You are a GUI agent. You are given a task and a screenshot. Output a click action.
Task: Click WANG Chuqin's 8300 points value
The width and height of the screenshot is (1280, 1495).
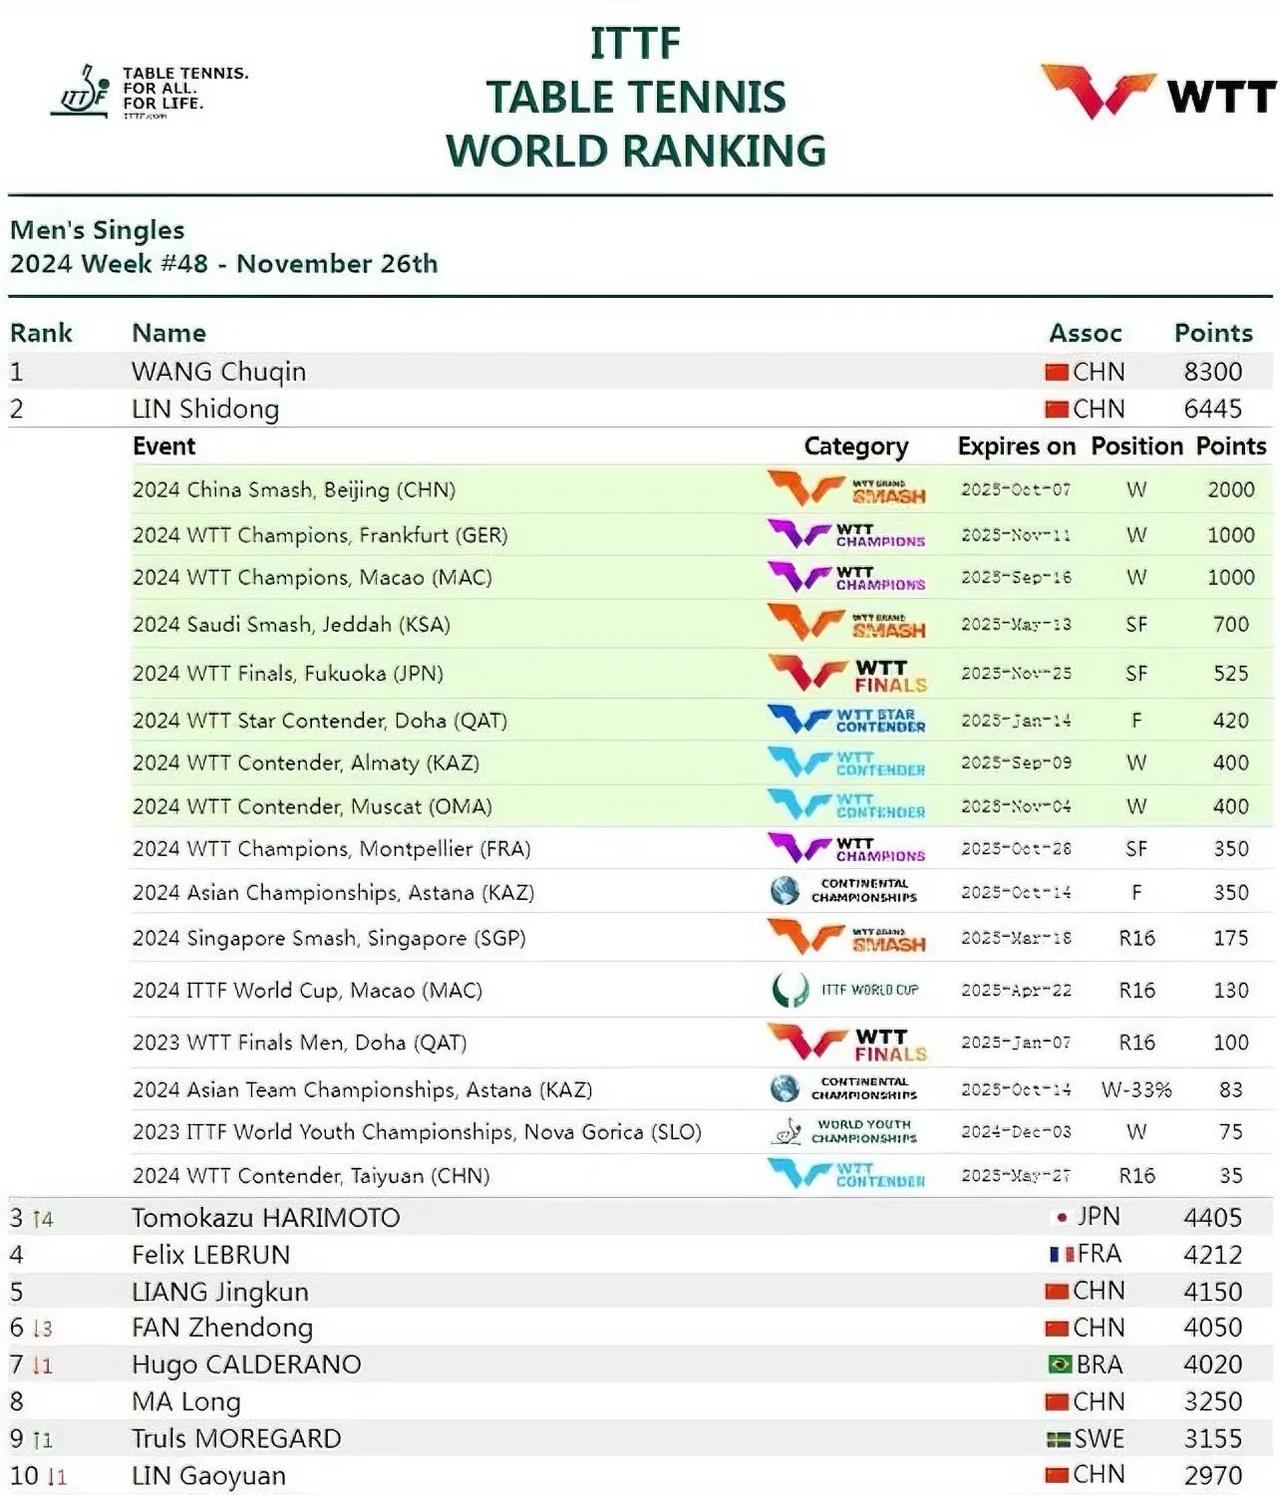point(1213,372)
